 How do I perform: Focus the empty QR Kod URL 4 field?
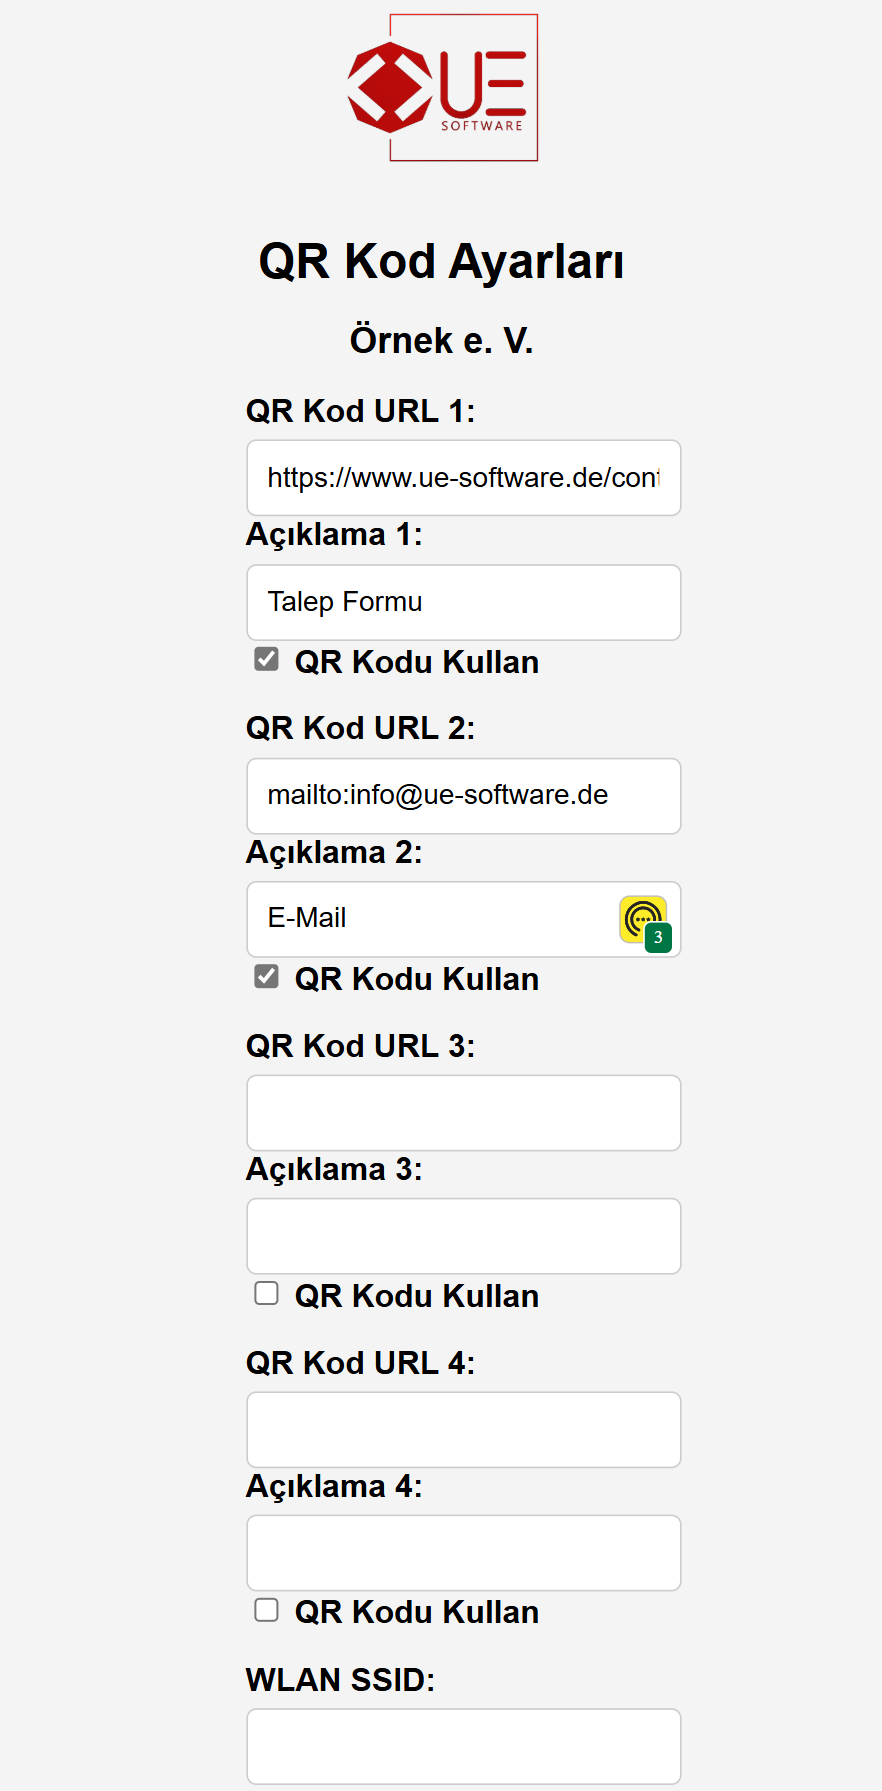pos(464,1430)
